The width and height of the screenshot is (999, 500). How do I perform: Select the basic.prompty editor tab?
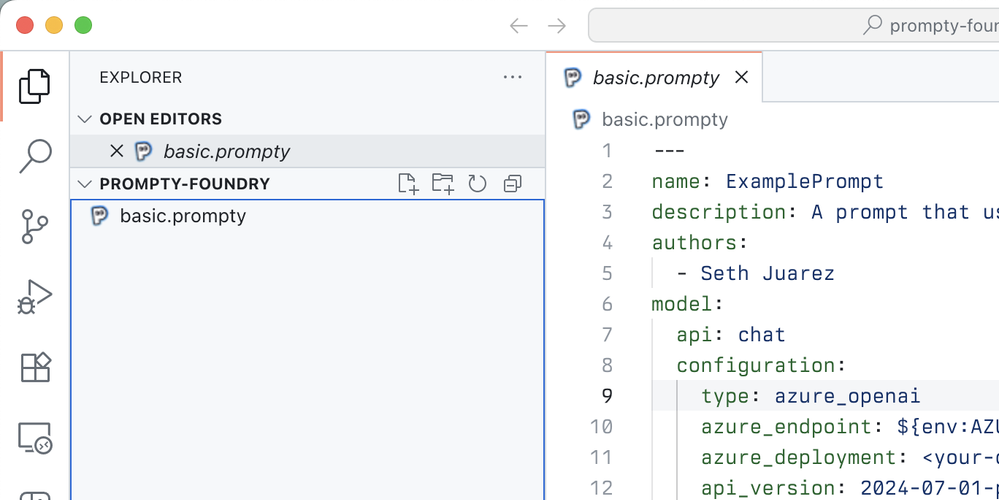coord(654,78)
